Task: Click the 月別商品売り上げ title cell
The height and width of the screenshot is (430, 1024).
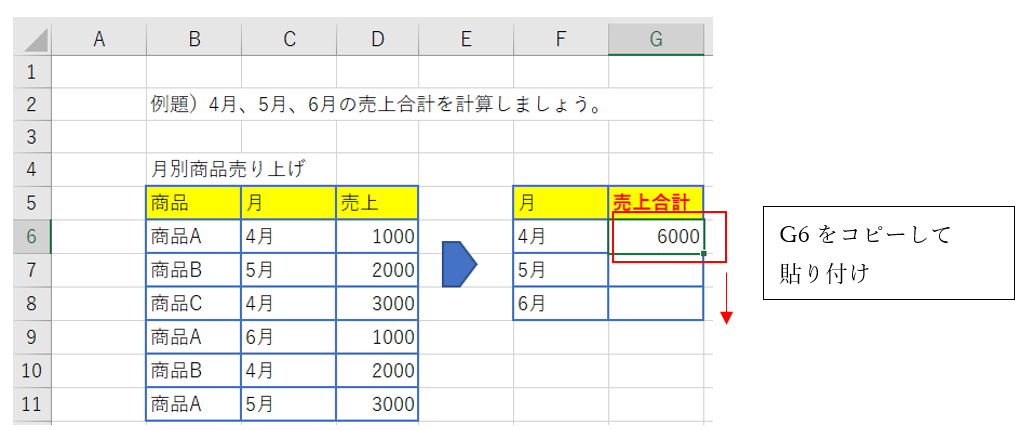Action: 228,169
